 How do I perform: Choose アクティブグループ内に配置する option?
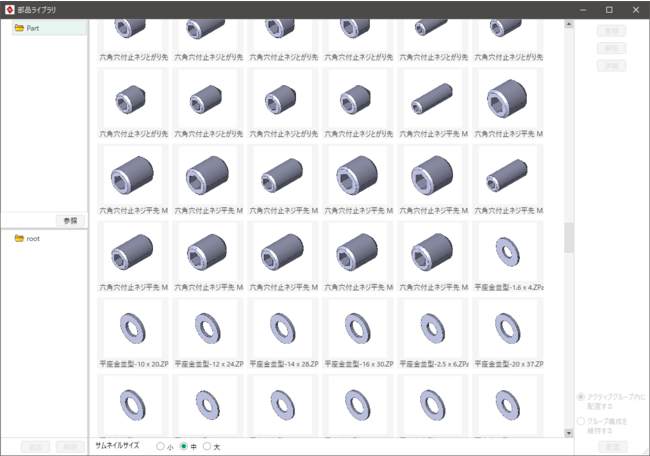(x=581, y=397)
